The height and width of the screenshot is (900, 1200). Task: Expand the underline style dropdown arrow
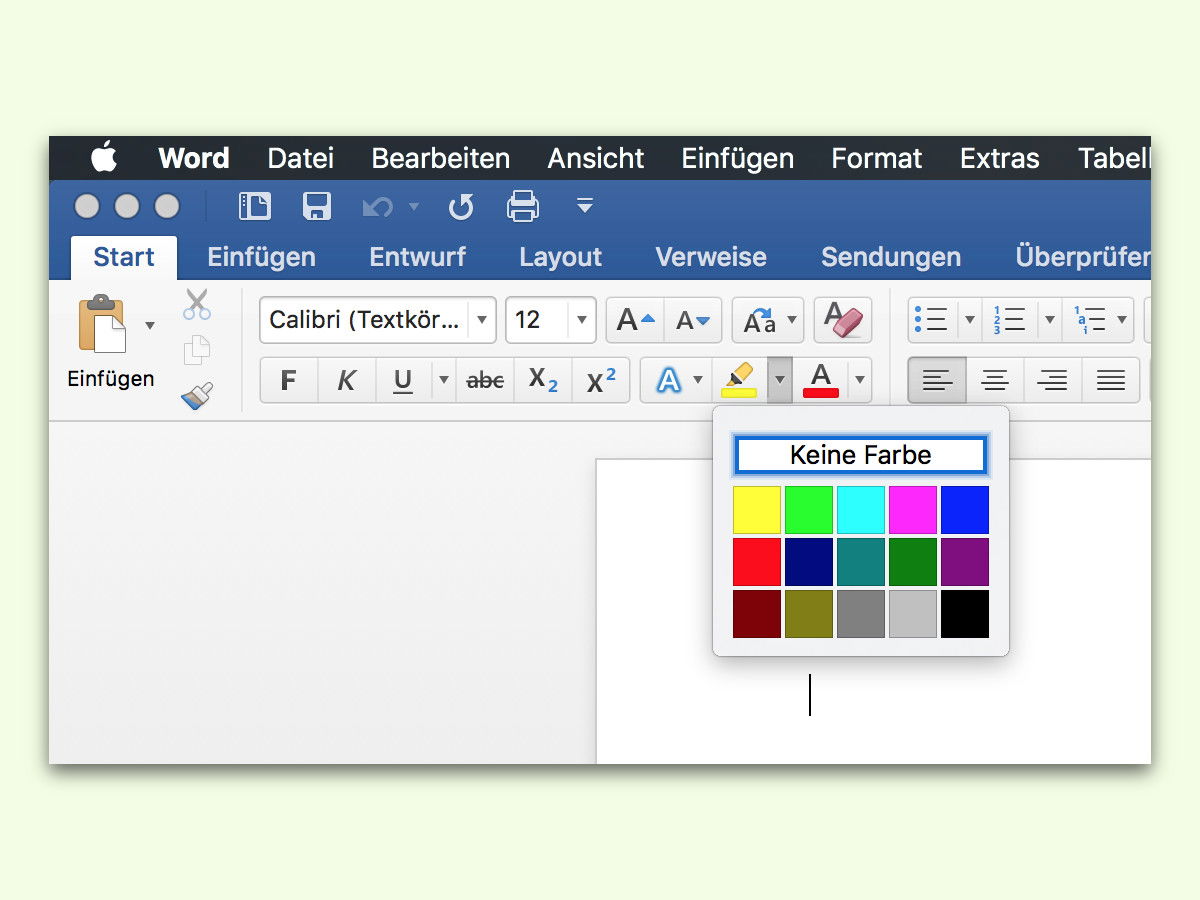coord(443,380)
